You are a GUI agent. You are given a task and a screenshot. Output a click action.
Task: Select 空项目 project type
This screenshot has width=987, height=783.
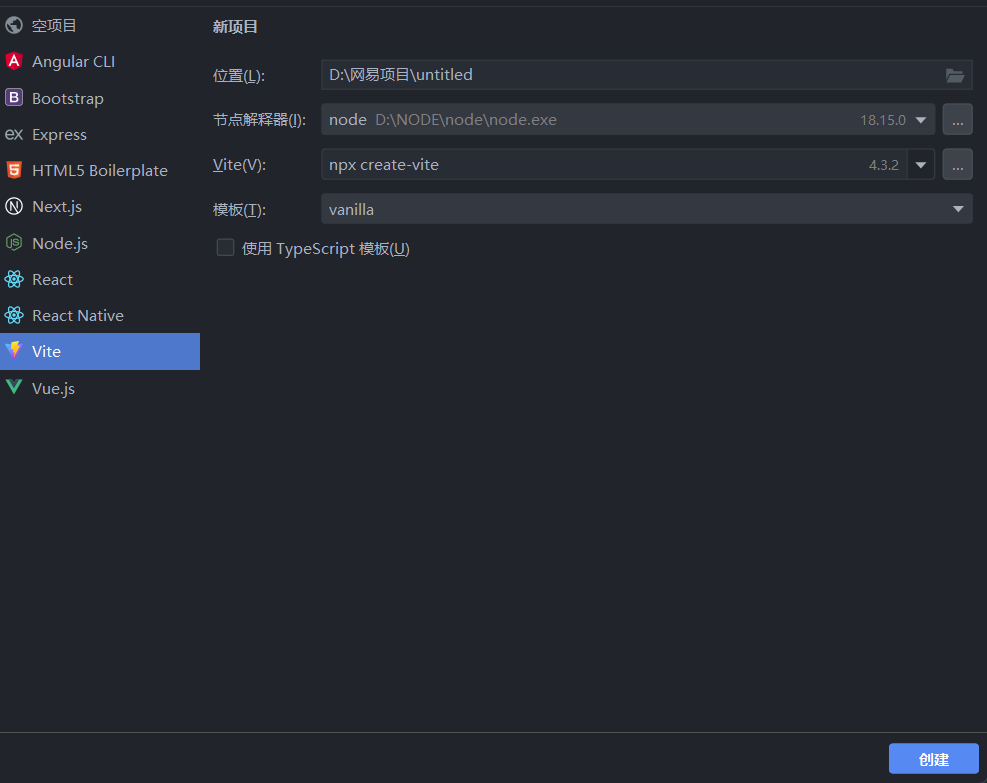pyautogui.click(x=100, y=25)
